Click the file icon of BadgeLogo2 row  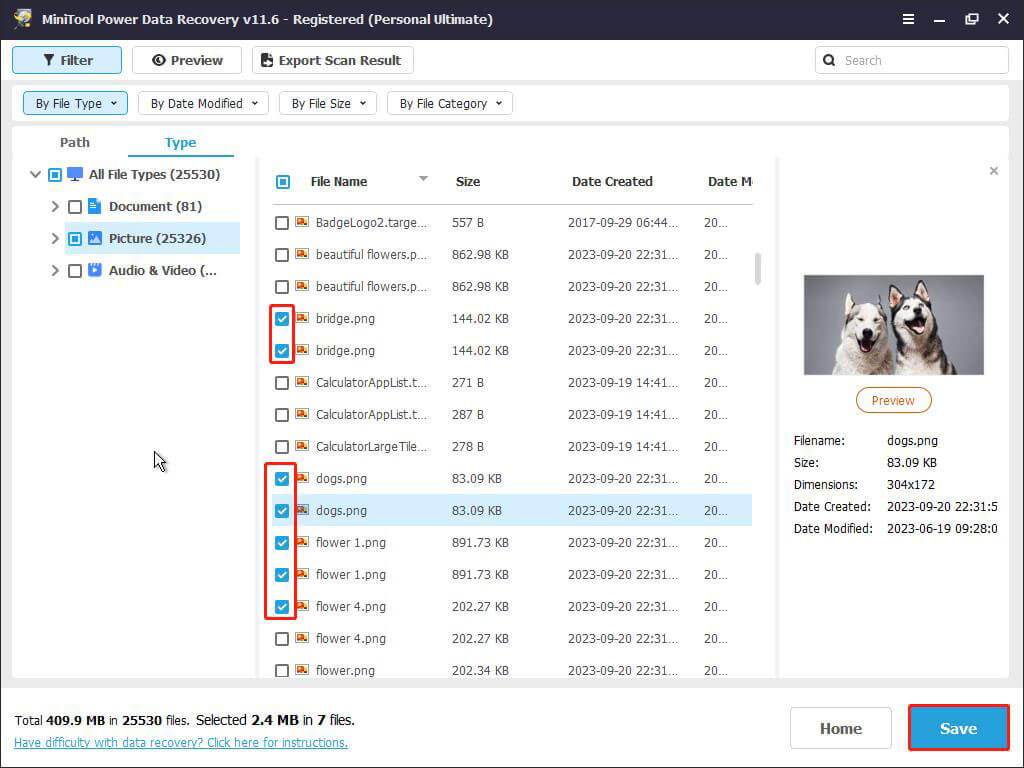[x=302, y=222]
